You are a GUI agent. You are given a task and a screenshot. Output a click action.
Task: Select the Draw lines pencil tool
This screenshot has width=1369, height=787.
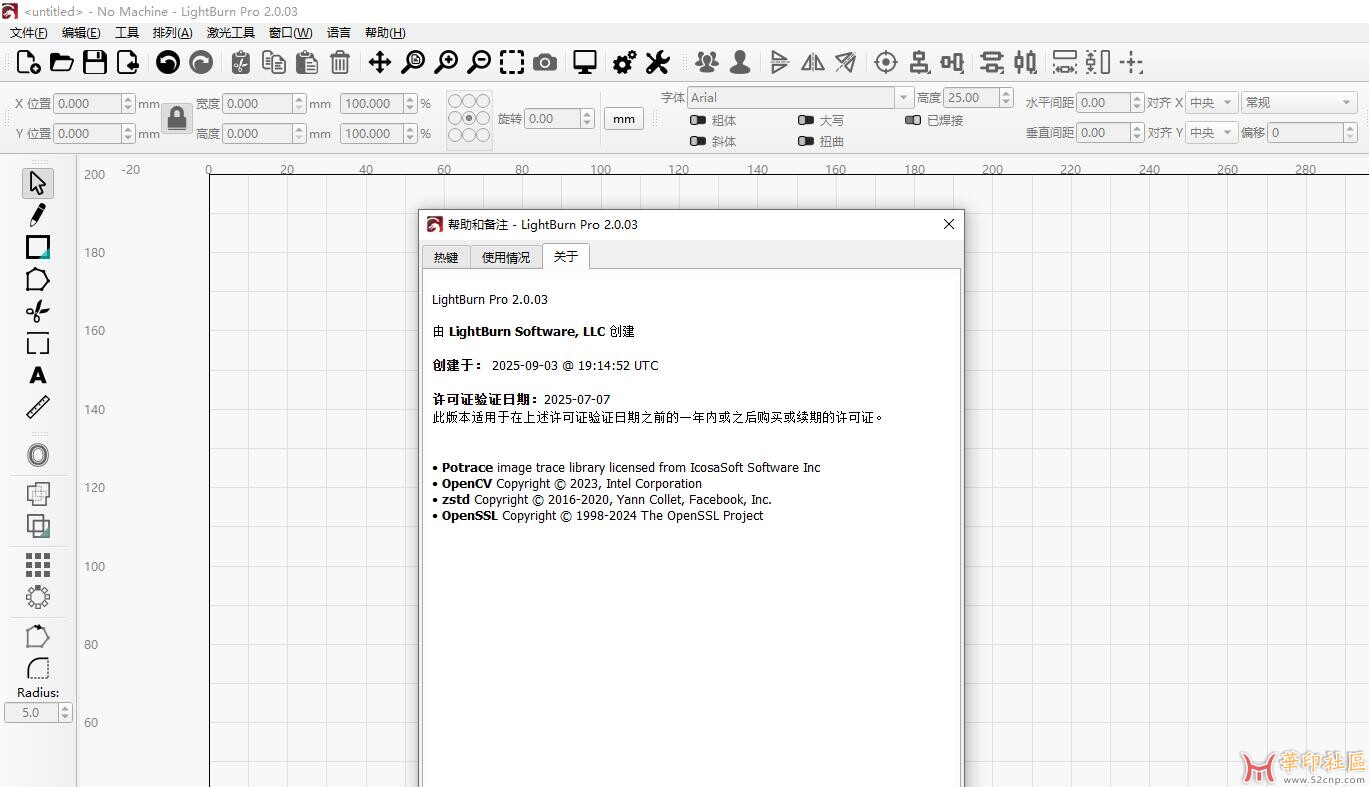tap(38, 215)
